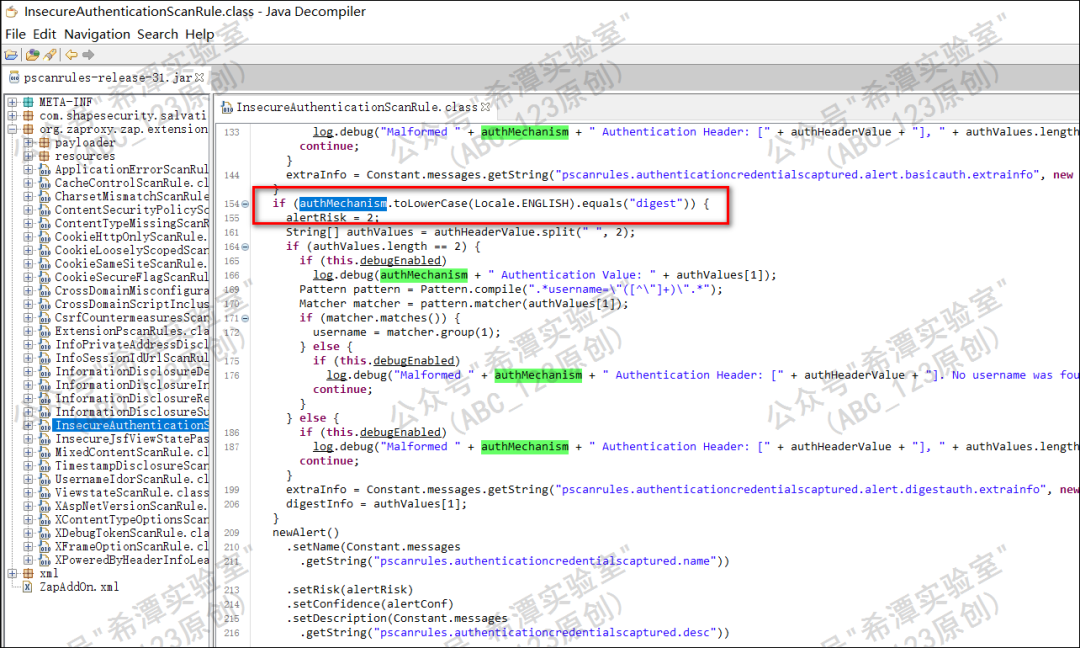
Task: Click the META-INF folder icon
Action: click(x=28, y=102)
